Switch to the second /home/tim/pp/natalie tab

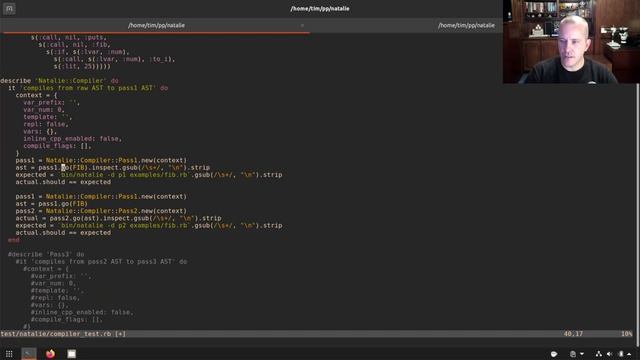click(466, 25)
